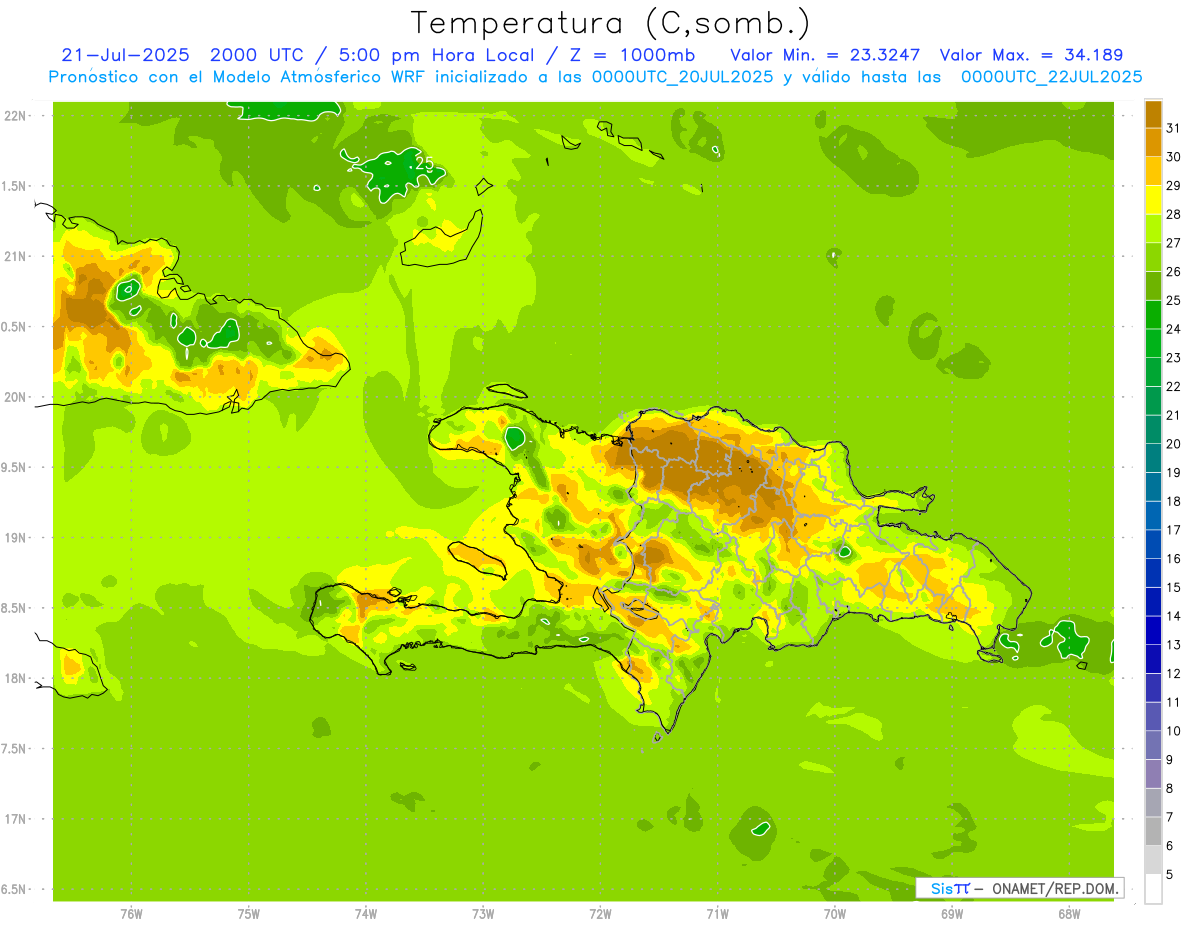The width and height of the screenshot is (1200, 927).
Task: Click '5:00 pm Hora Local' text
Action: point(433,55)
